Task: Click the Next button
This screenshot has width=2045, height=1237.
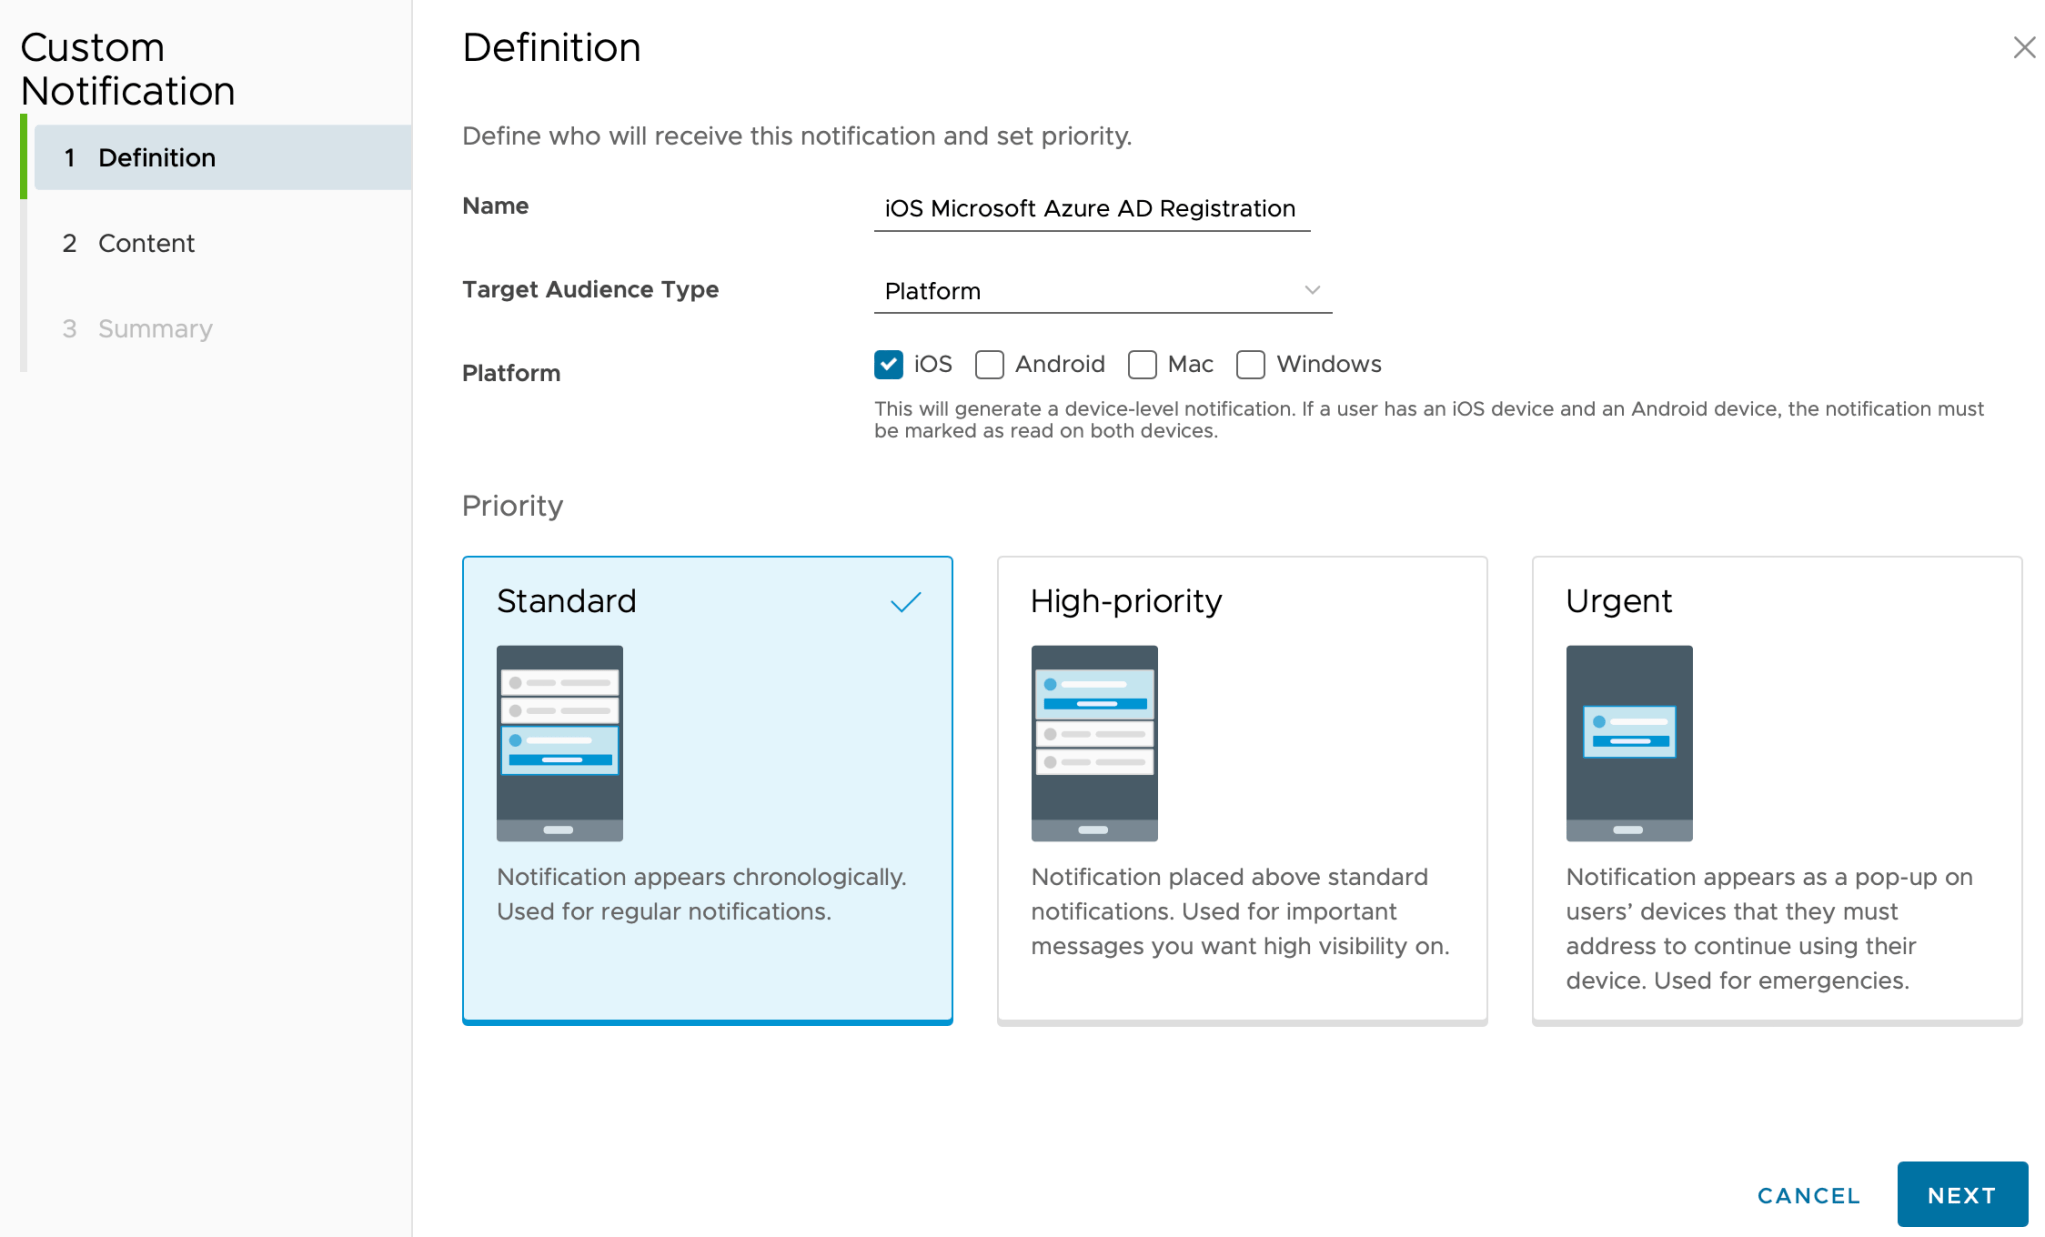Action: coord(1961,1194)
